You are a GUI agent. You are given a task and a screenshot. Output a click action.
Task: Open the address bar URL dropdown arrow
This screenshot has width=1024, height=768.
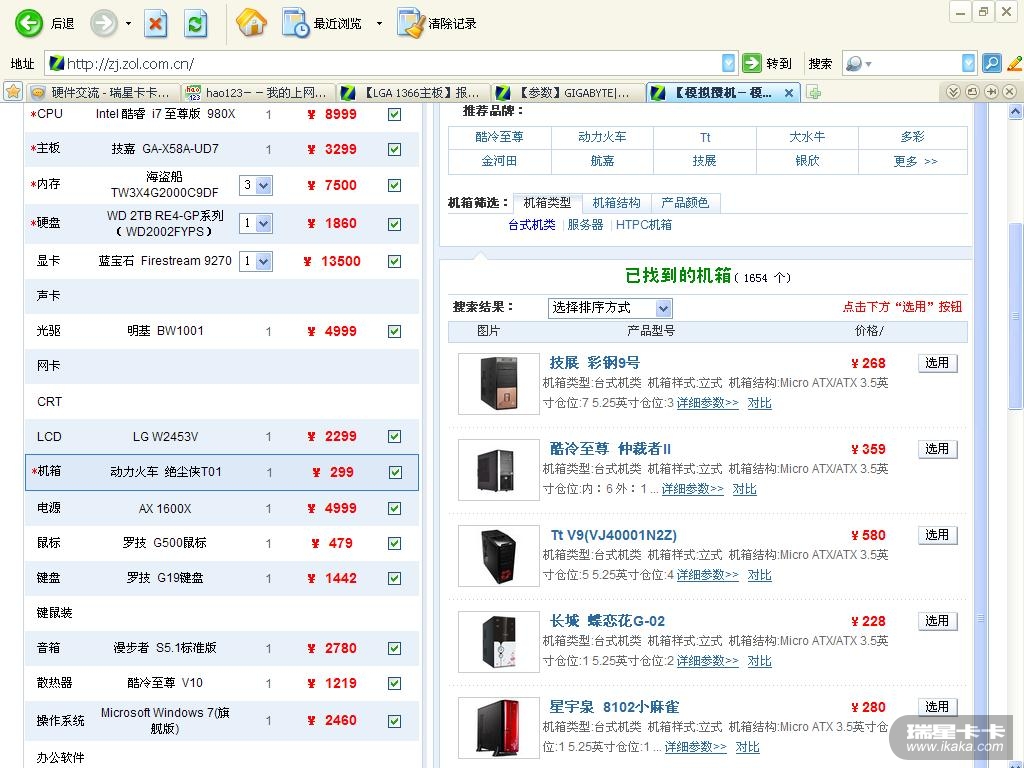click(x=728, y=63)
